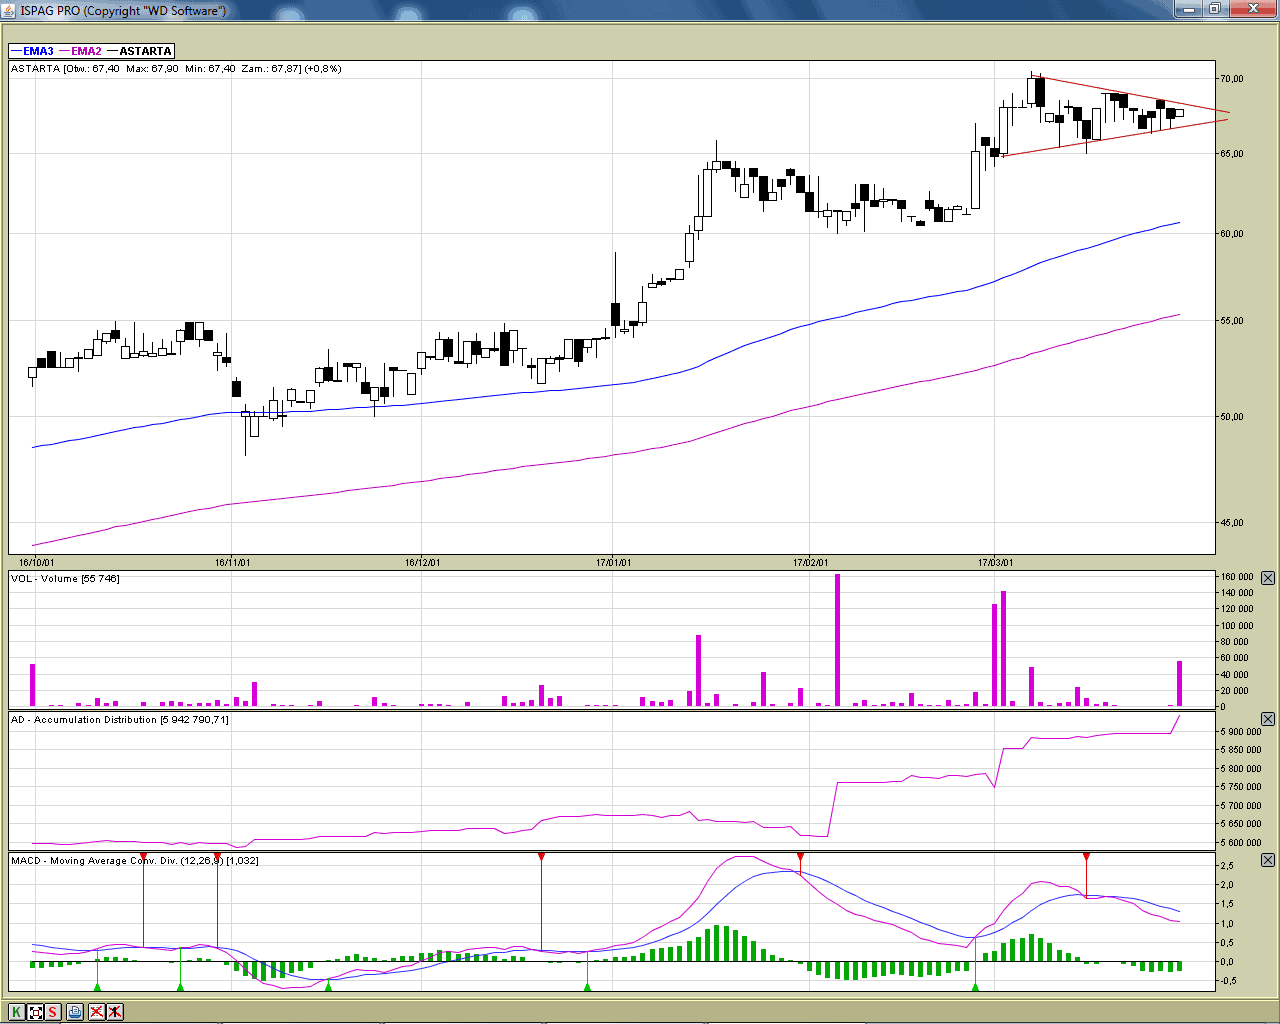Screen dimensions: 1280x1024
Task: Click the leftmost green MACD buy marker
Action: [x=97, y=987]
